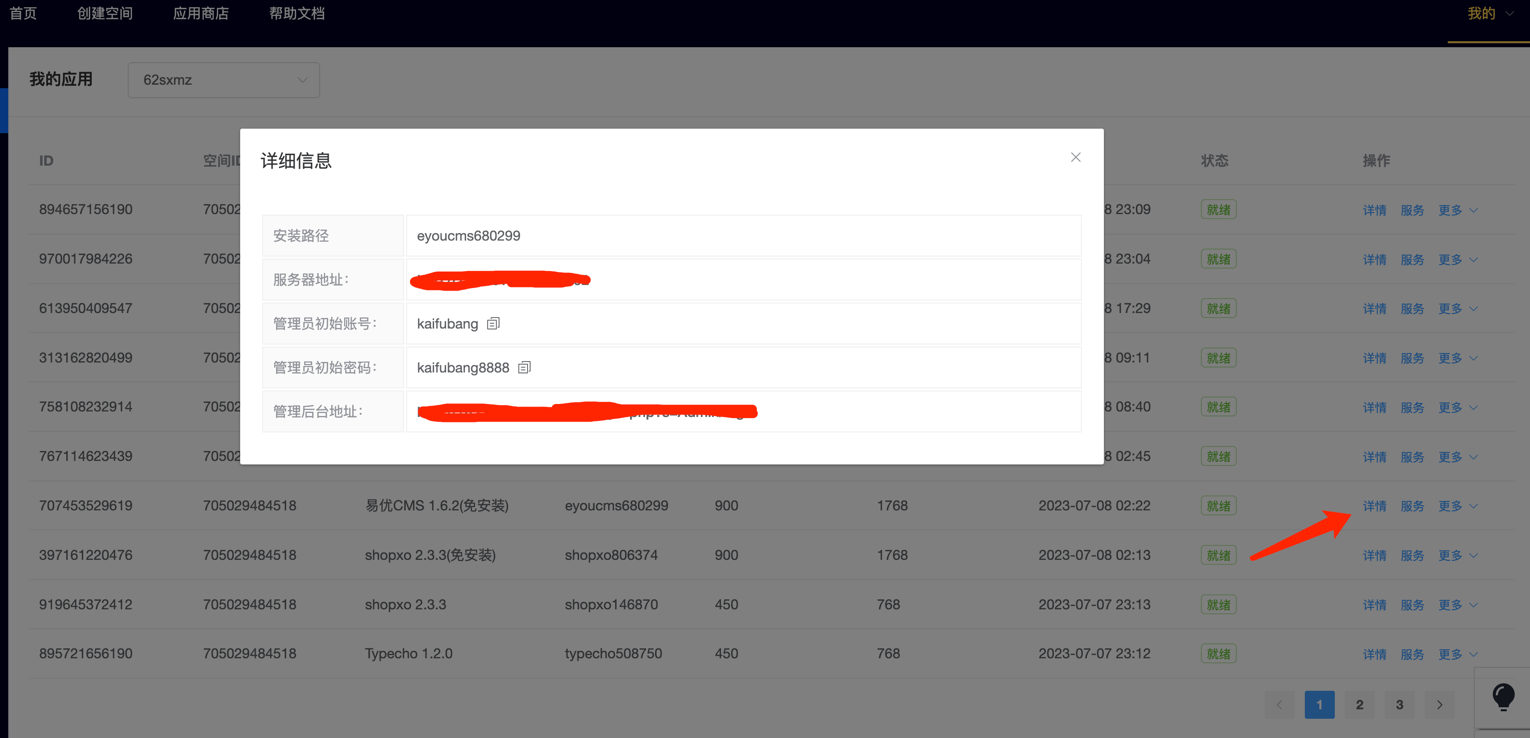Click the 我的应用 page title
This screenshot has width=1530, height=738.
[x=61, y=80]
